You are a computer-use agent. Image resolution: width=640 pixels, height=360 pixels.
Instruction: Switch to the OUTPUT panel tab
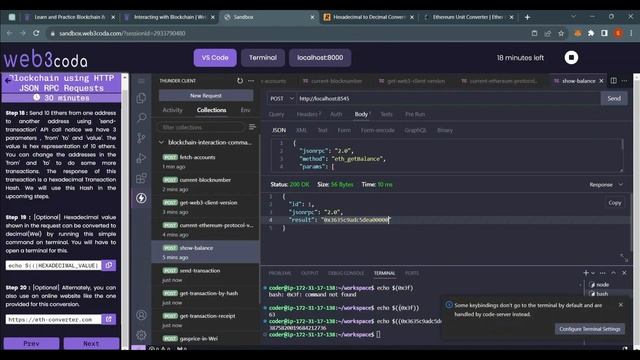309,273
